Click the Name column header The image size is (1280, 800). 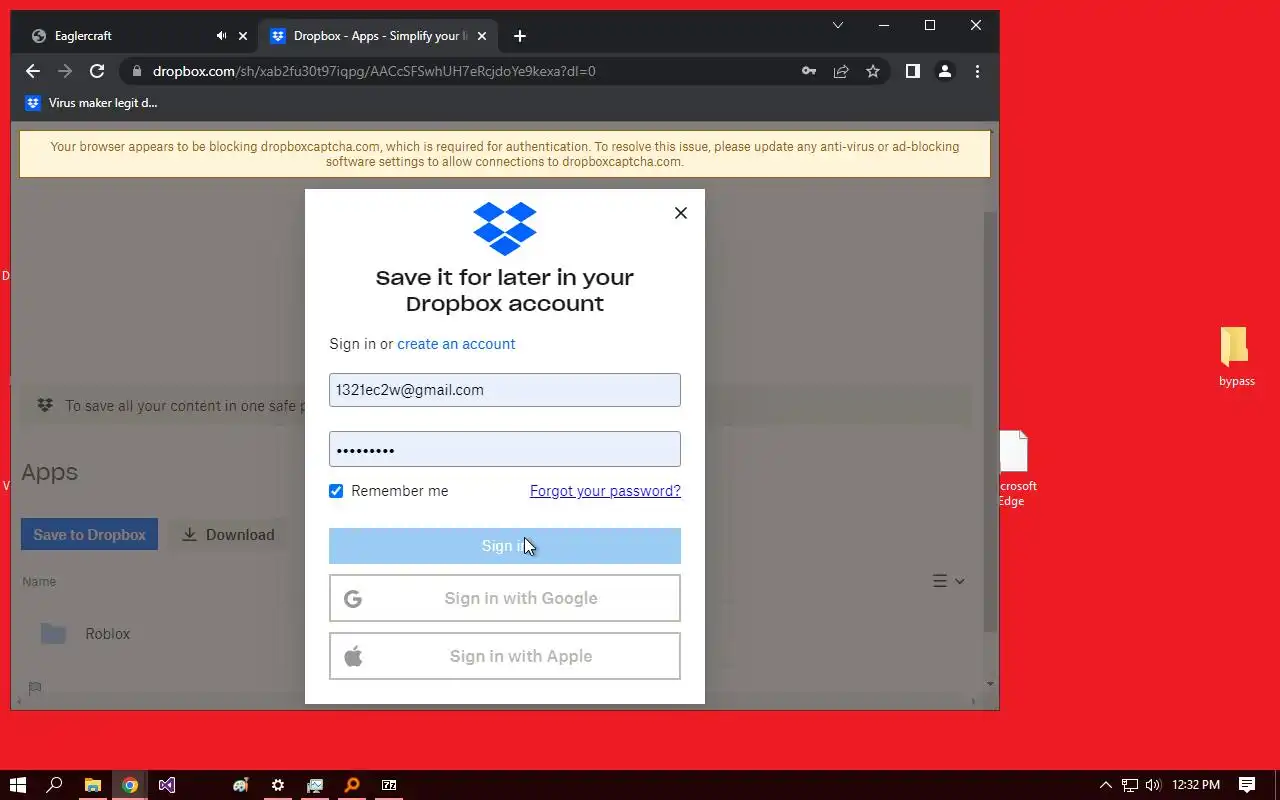(x=39, y=582)
